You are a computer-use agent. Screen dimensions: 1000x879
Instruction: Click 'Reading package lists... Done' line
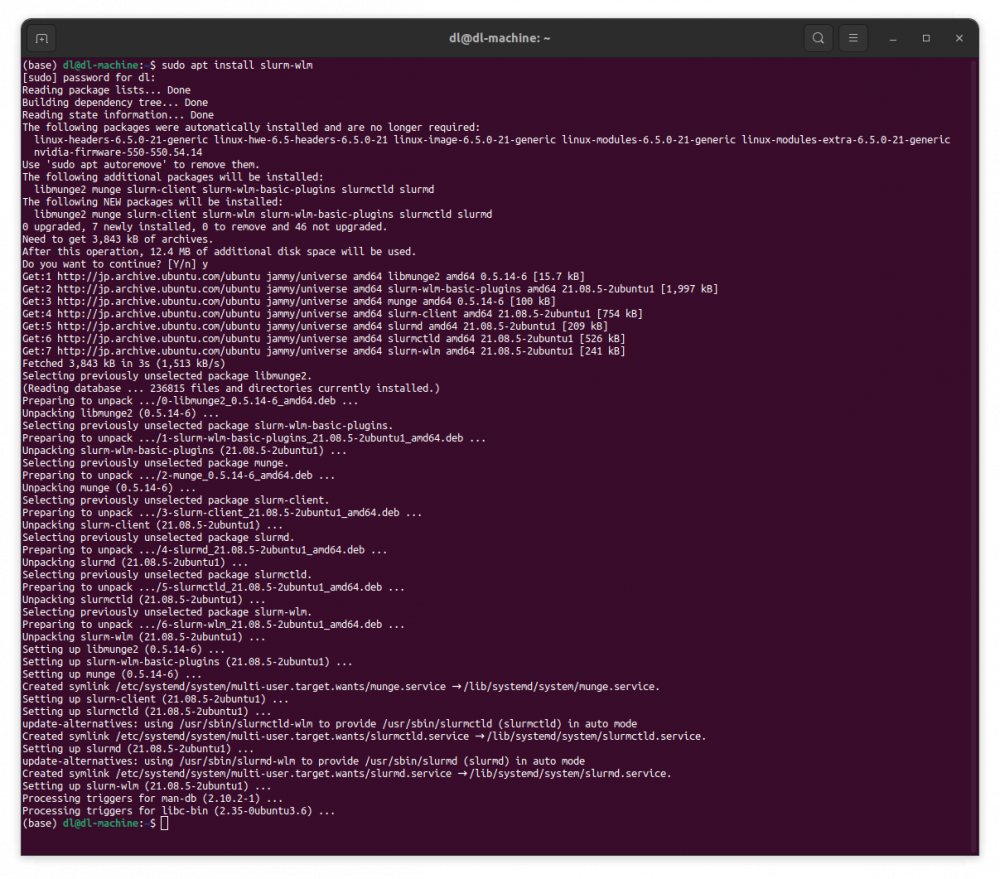107,90
